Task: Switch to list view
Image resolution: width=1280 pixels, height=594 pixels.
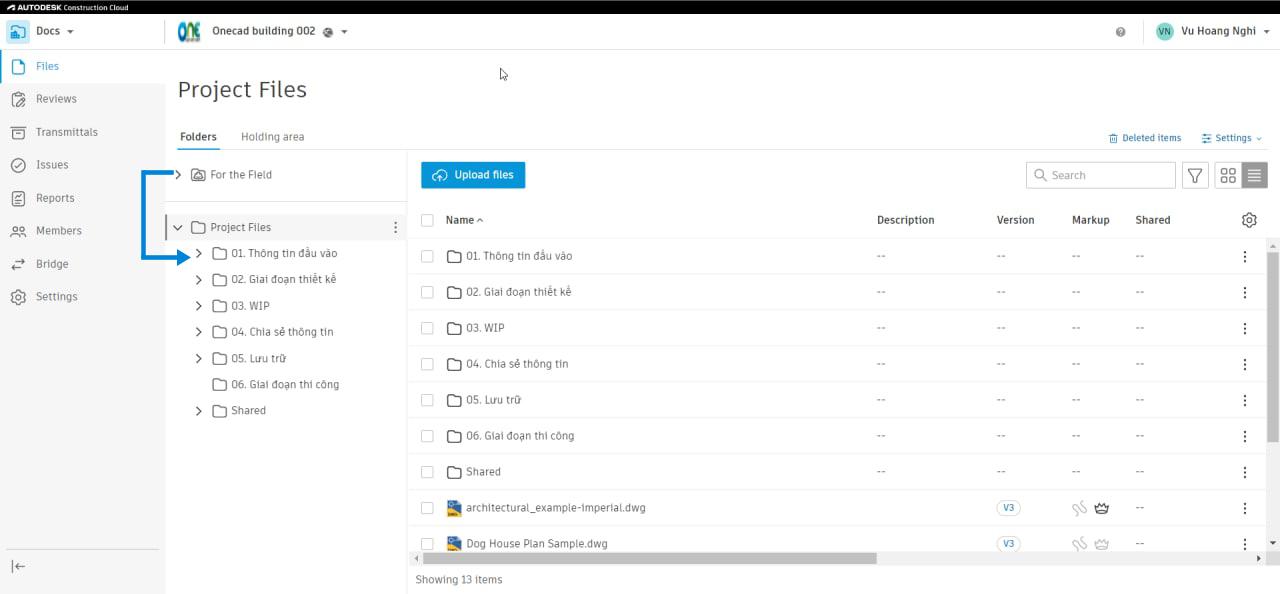Action: pos(1255,175)
